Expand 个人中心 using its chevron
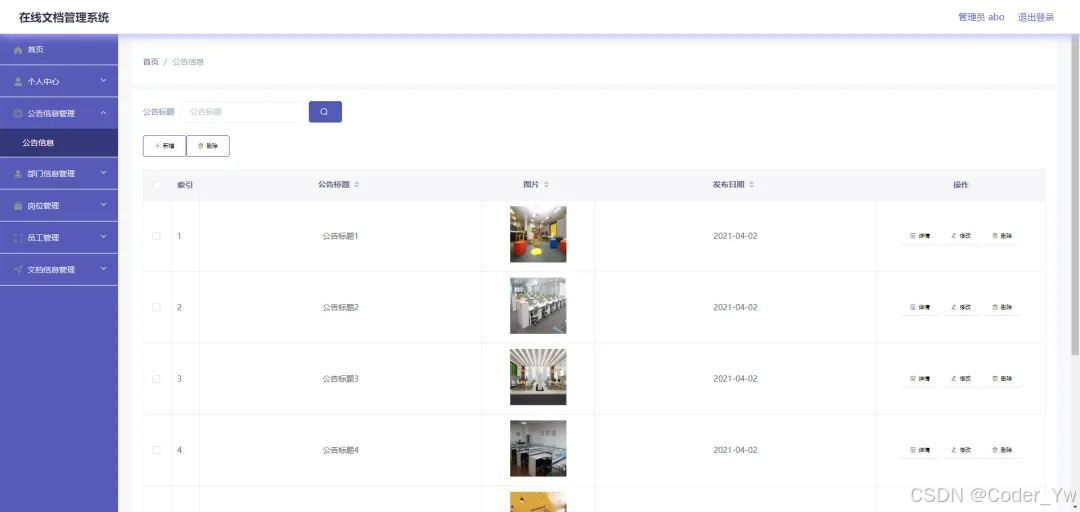The image size is (1080, 512). (x=103, y=81)
